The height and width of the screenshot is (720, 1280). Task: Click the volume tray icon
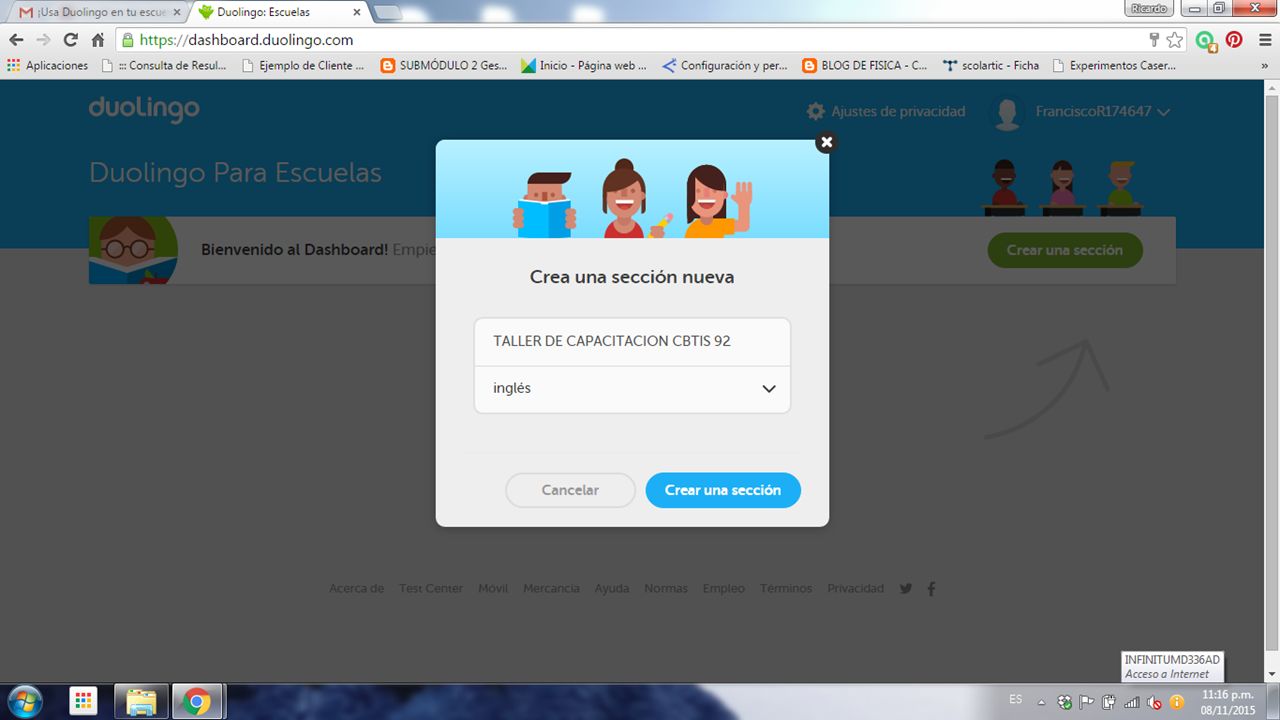[x=1154, y=702]
